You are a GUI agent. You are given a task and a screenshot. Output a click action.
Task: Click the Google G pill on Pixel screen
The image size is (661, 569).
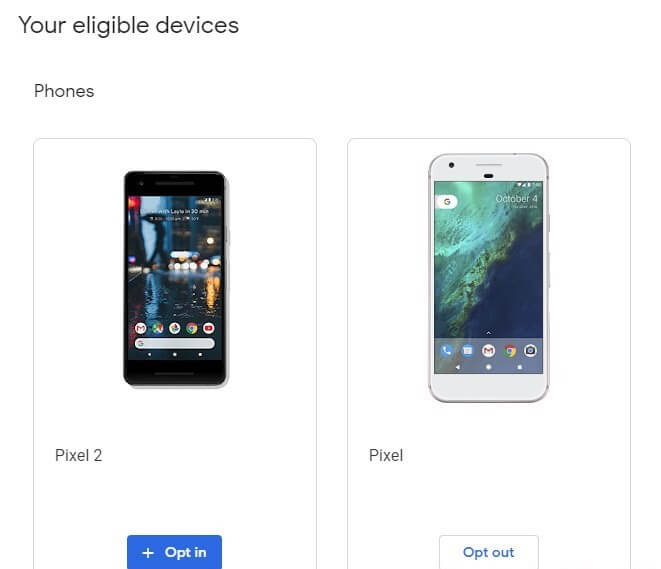coord(446,202)
